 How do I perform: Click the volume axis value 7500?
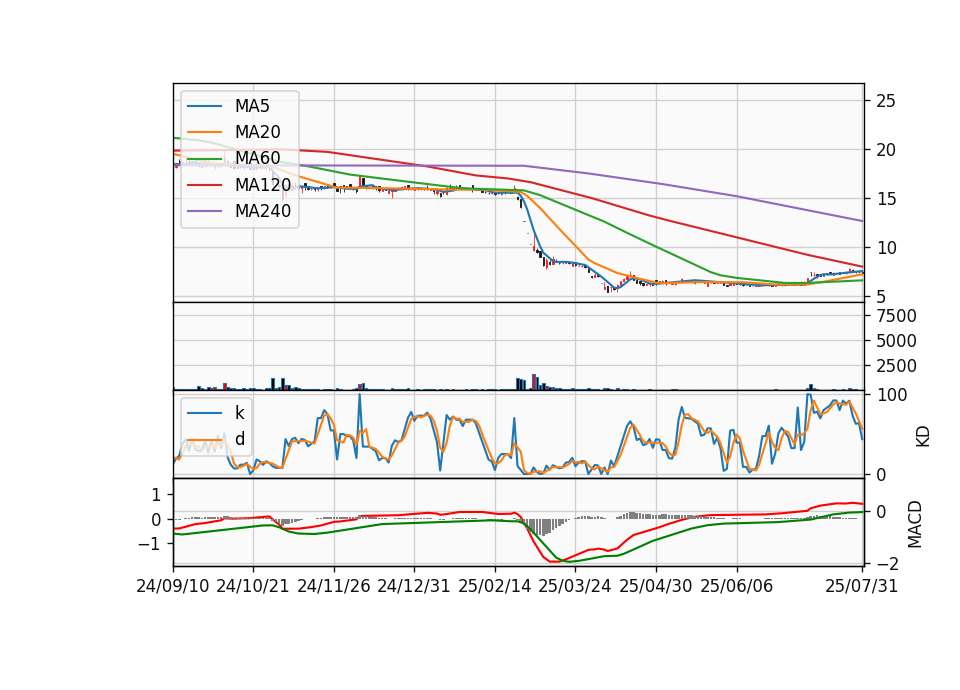(x=896, y=316)
